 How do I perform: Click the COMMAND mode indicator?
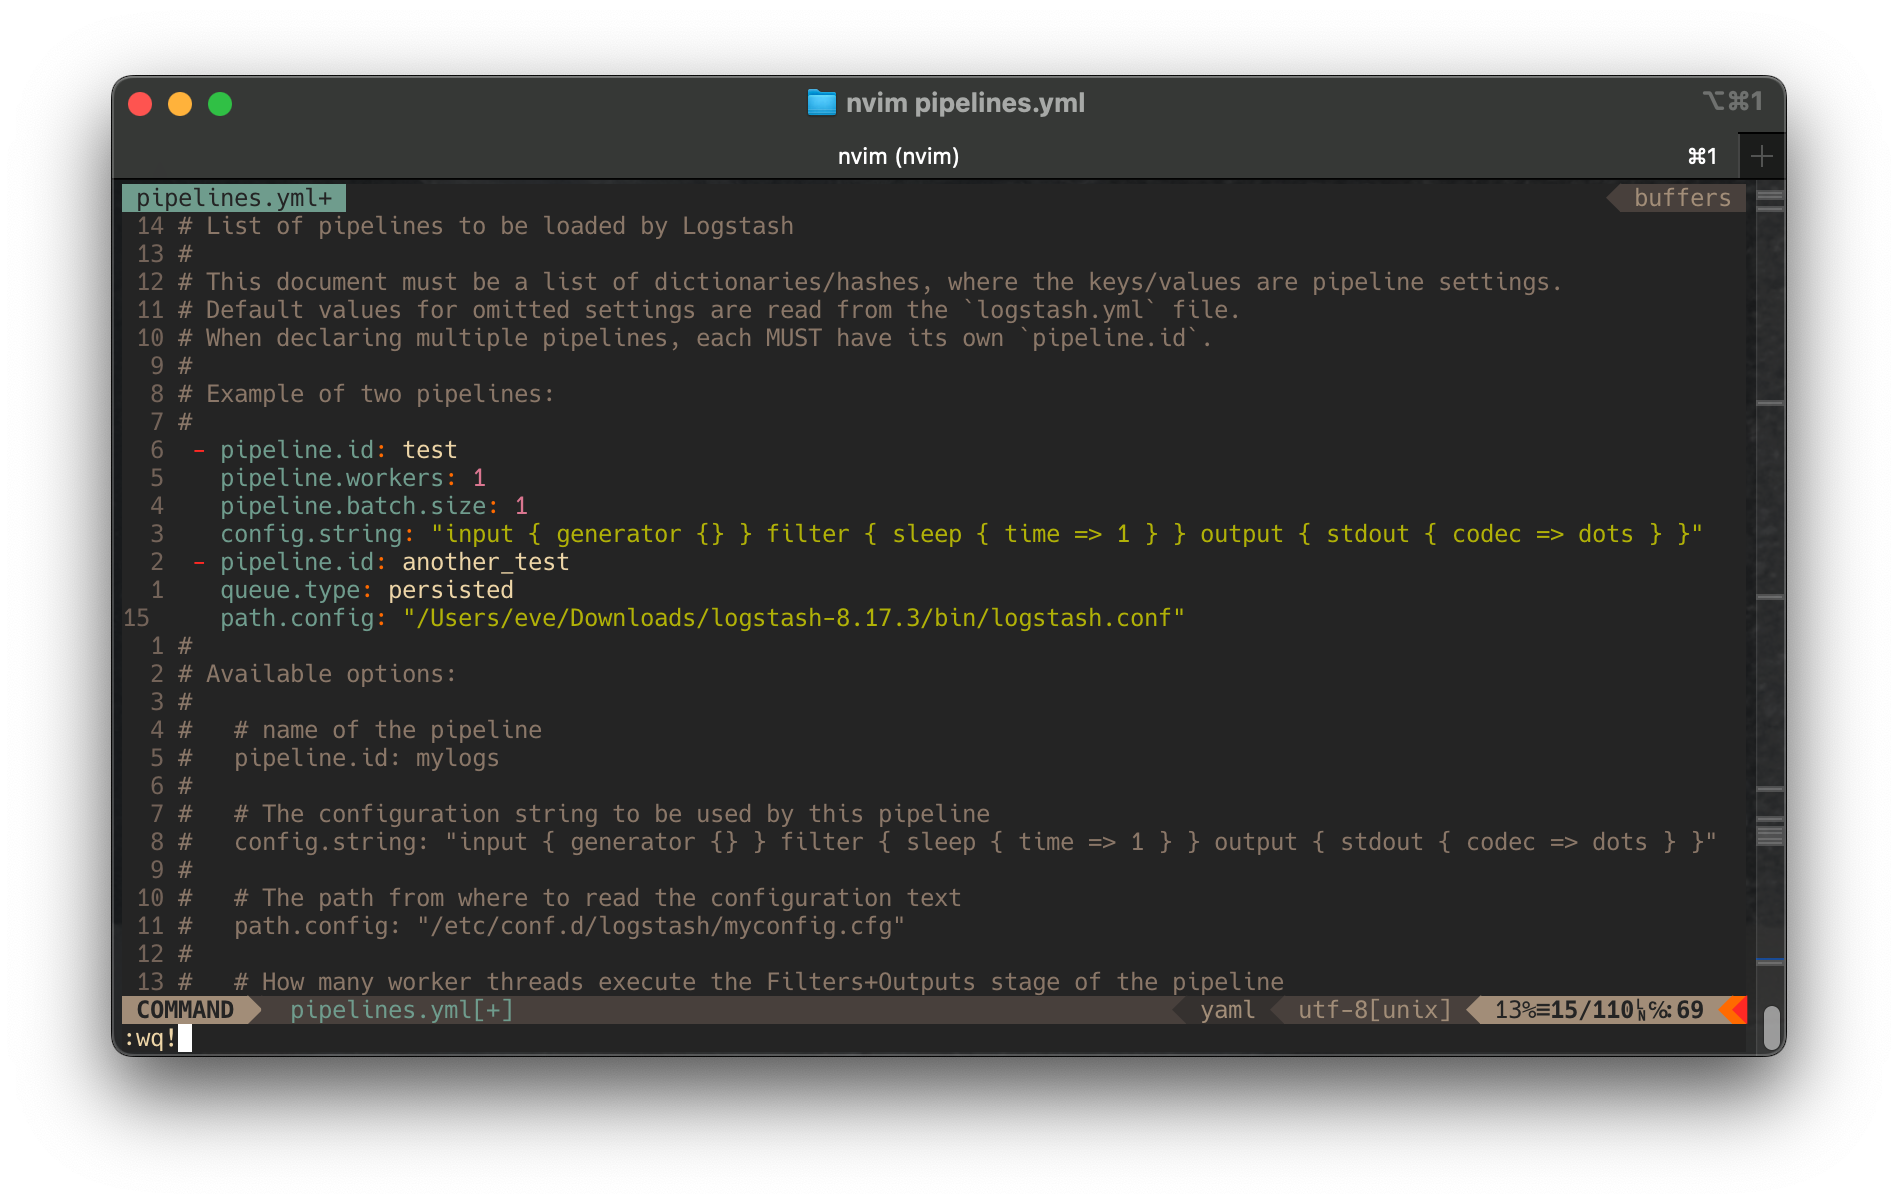click(183, 1010)
